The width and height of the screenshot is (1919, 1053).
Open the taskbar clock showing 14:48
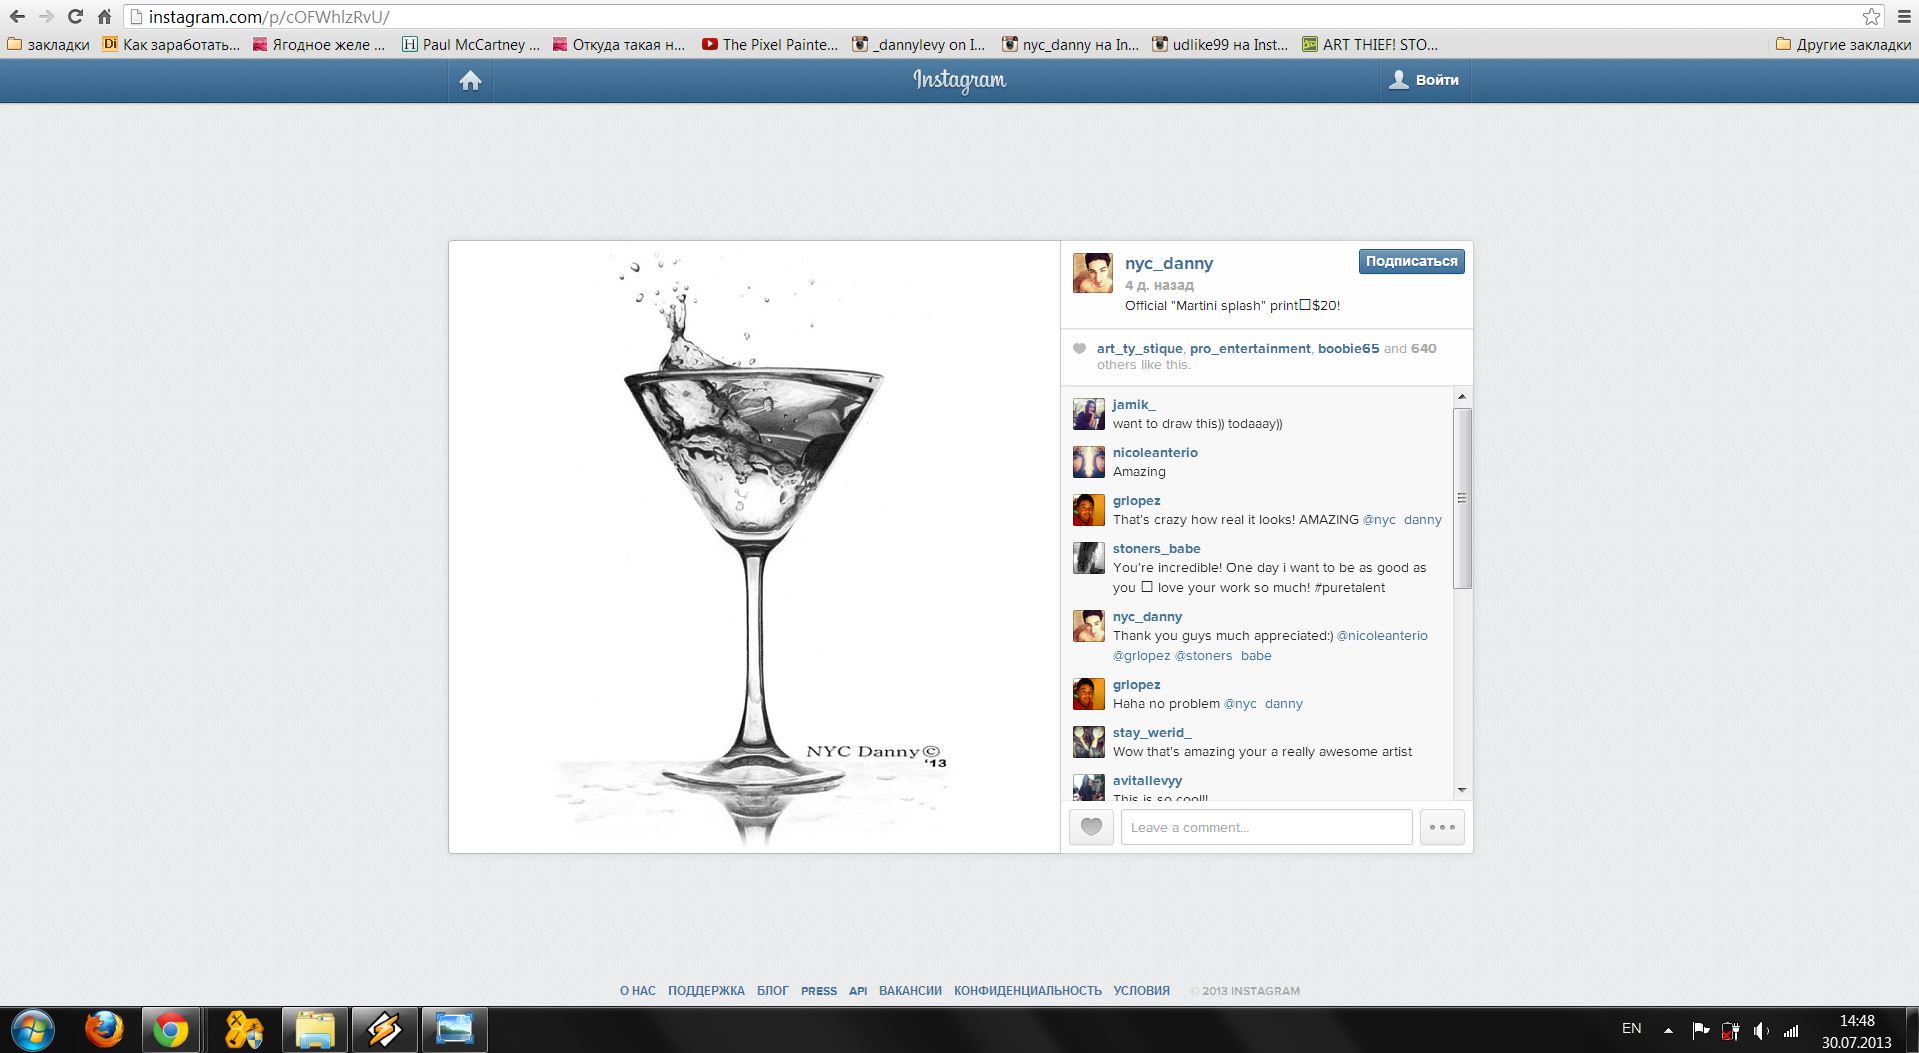click(1857, 1031)
